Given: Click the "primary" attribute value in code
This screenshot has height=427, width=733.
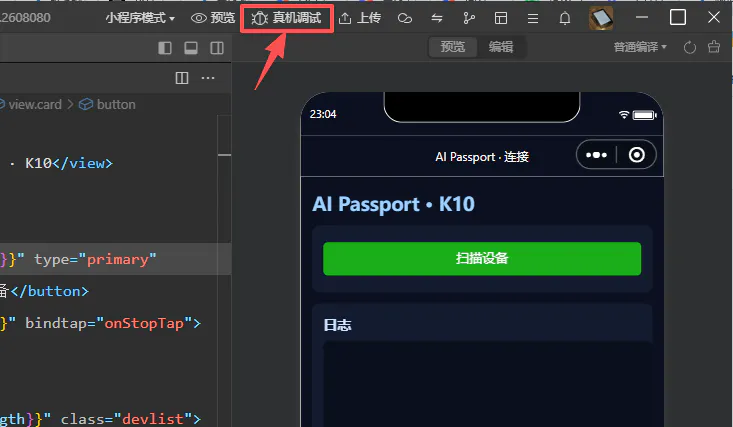Looking at the screenshot, I should click(x=117, y=259).
